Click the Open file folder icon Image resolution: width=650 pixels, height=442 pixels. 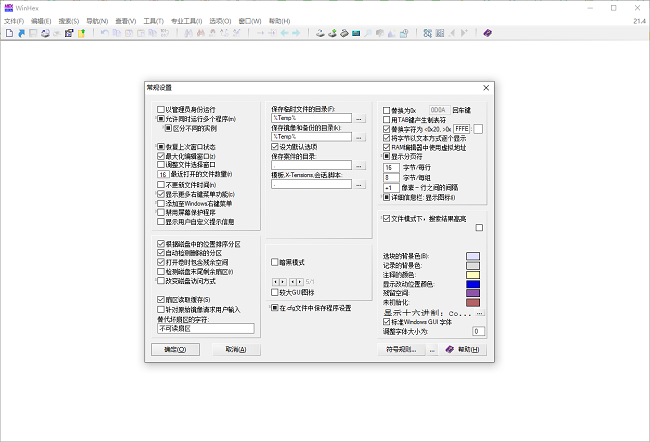(20, 33)
